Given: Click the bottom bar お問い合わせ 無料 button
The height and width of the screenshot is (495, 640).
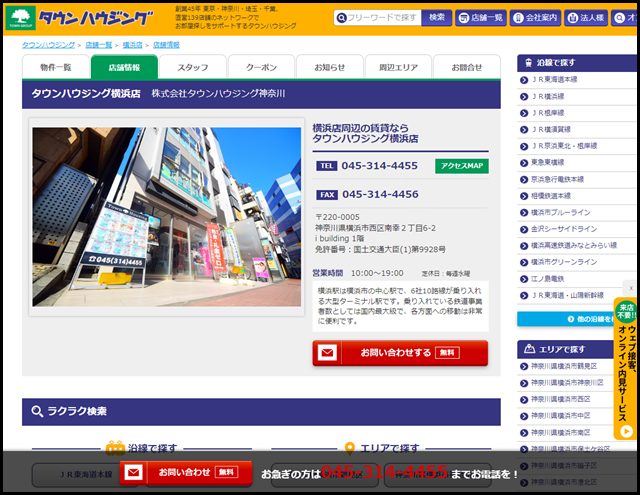Looking at the screenshot, I should pyautogui.click(x=186, y=473).
